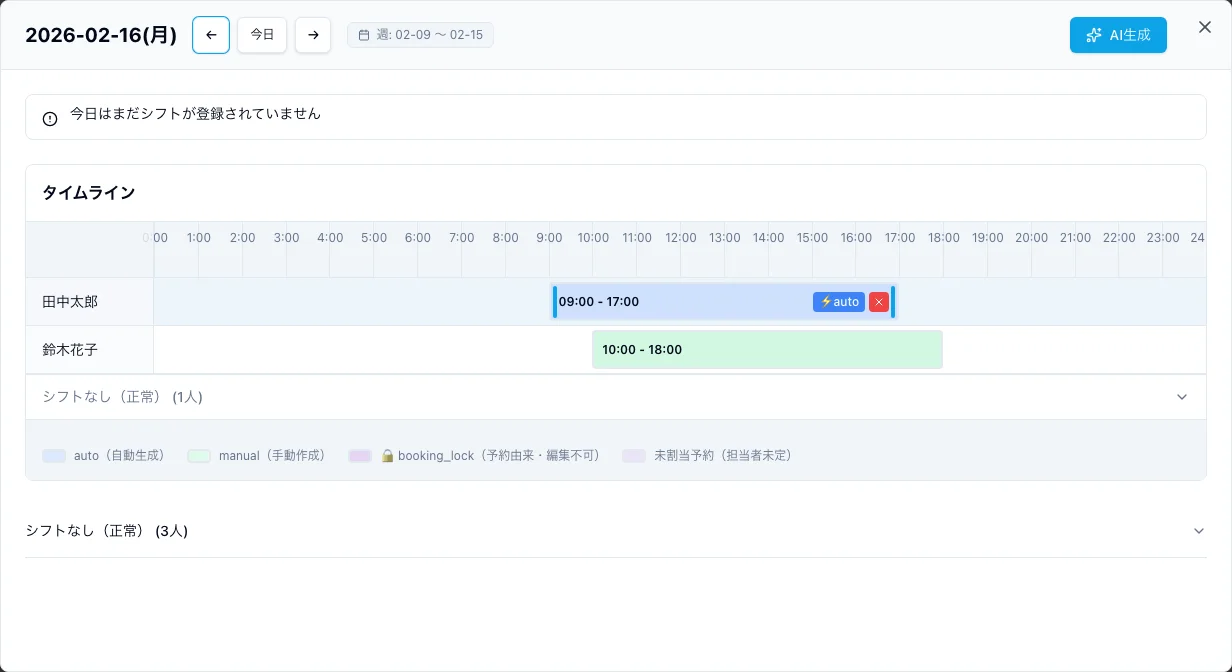The image size is (1232, 672).
Task: Go to next day with right arrow
Action: click(x=313, y=35)
